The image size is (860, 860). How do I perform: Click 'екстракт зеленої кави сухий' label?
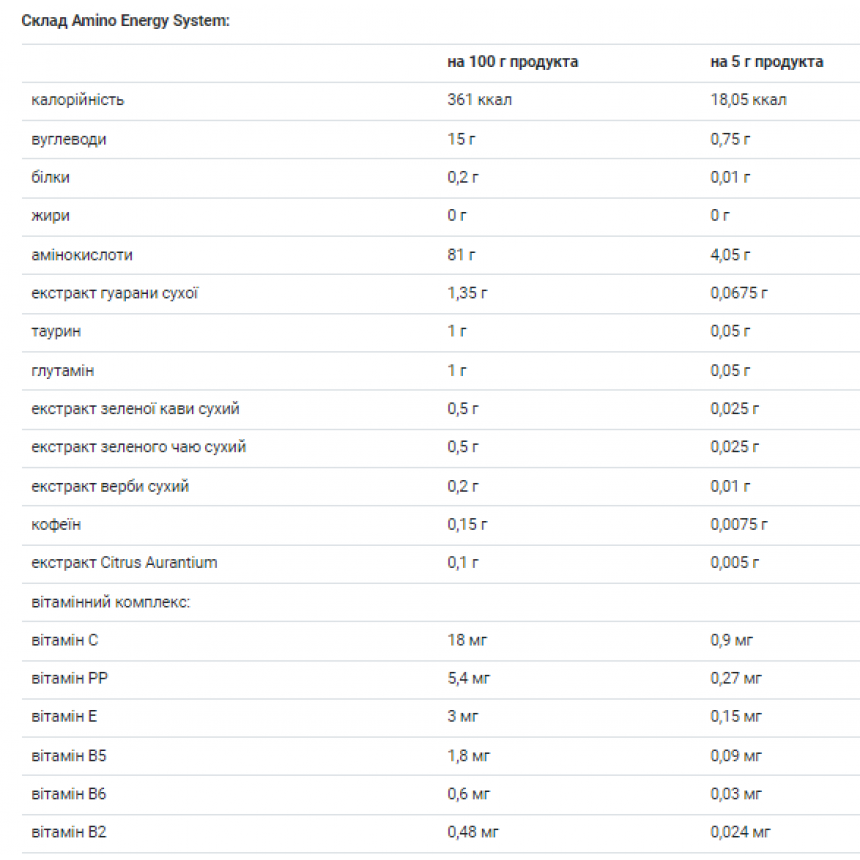[x=135, y=409]
